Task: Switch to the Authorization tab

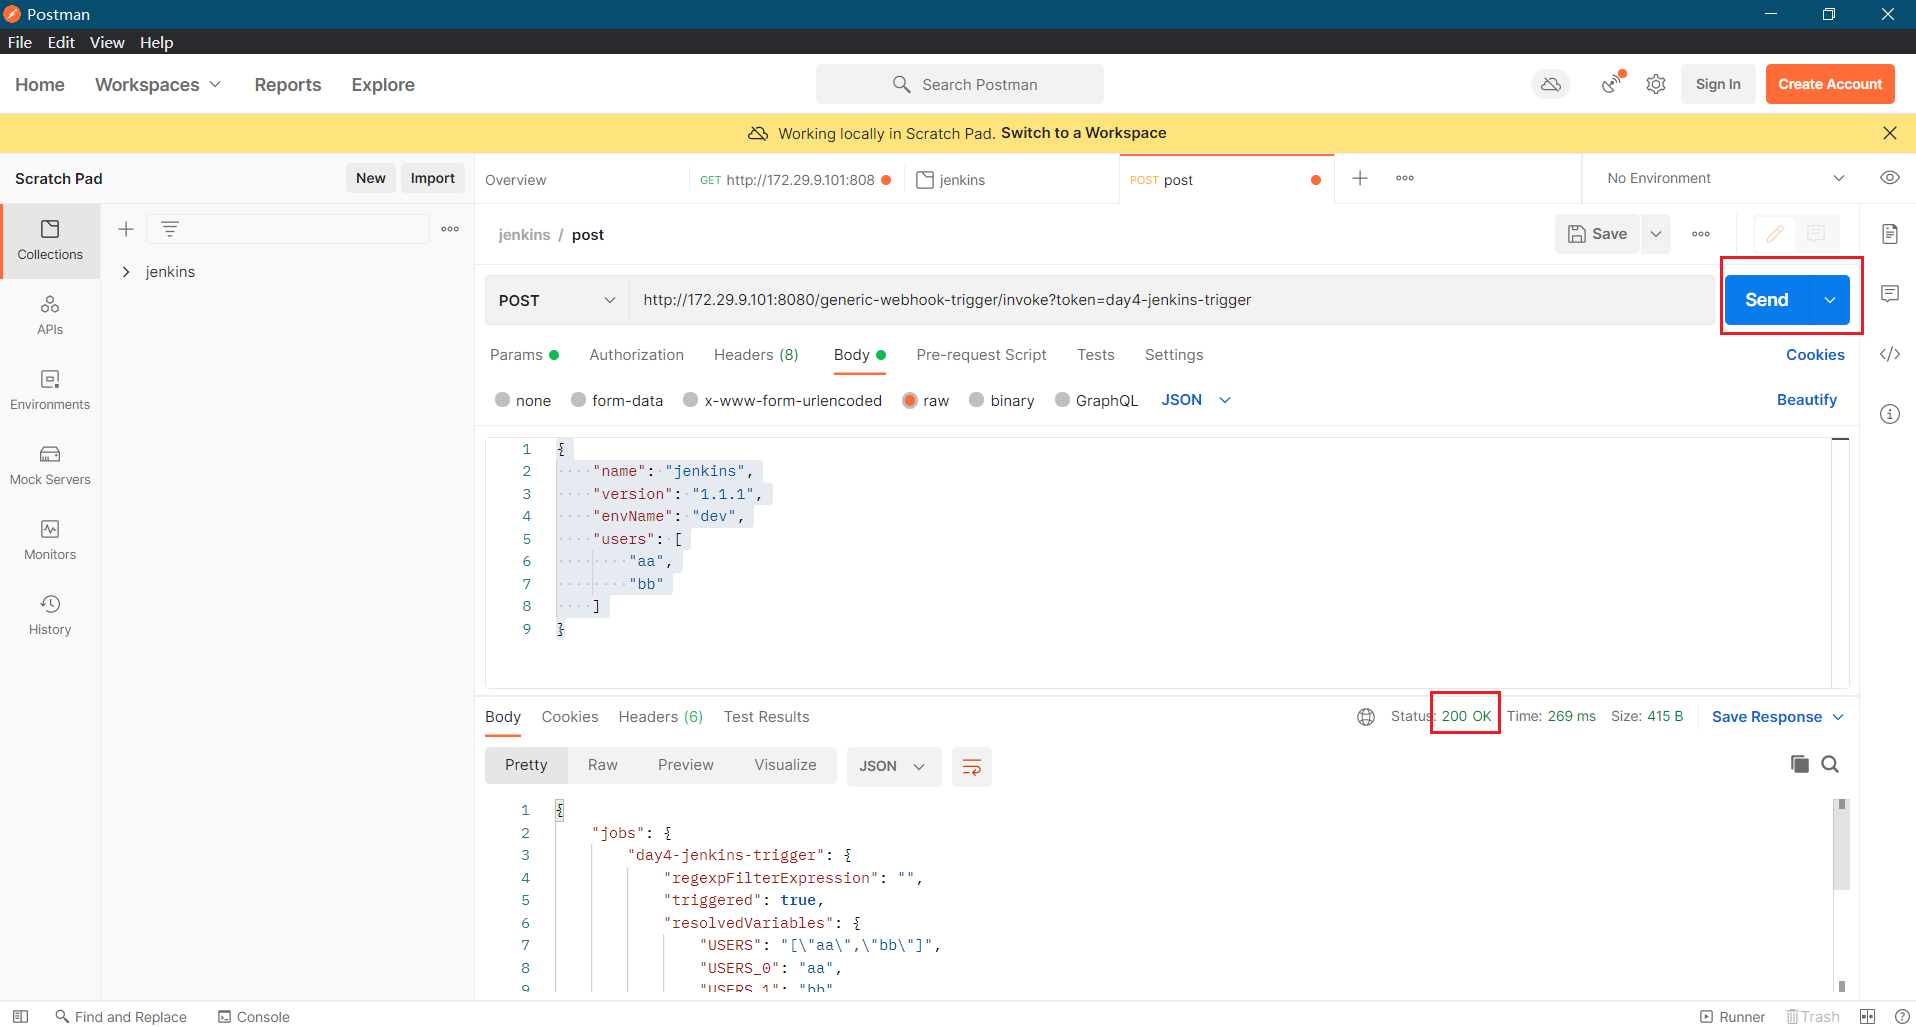Action: click(637, 355)
